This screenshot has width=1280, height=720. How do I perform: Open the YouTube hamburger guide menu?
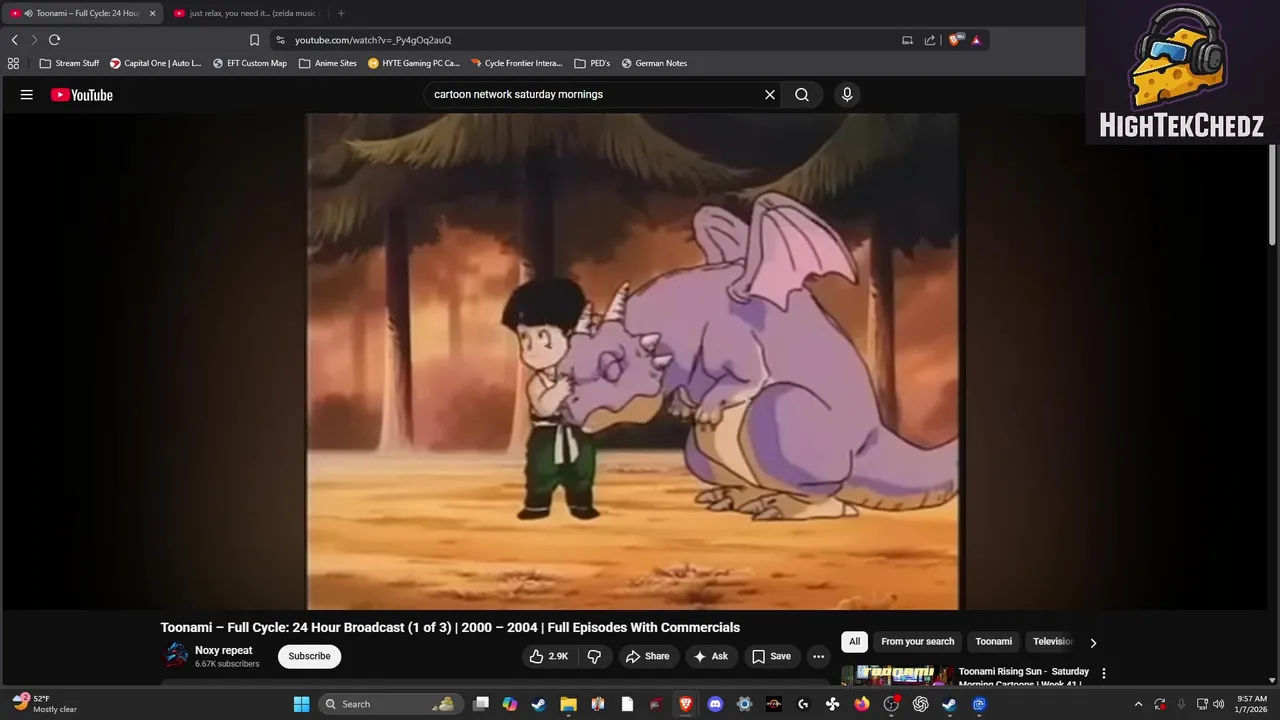coord(27,95)
